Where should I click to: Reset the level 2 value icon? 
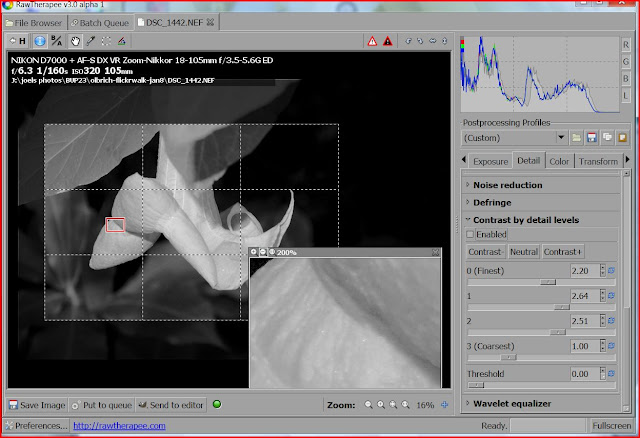pos(611,321)
